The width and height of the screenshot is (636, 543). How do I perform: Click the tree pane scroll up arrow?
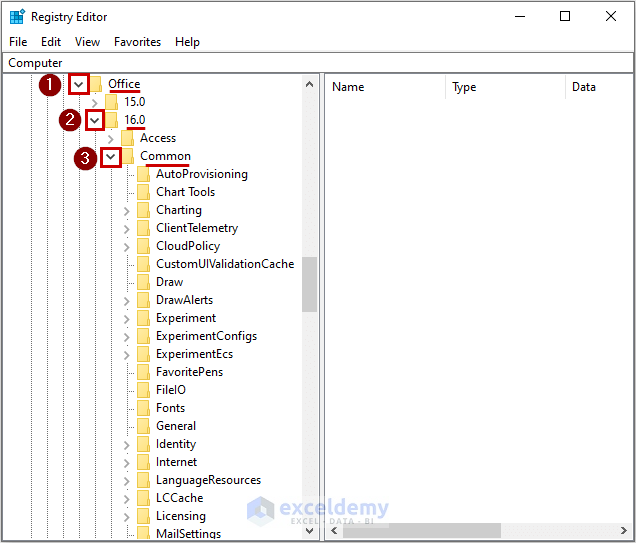point(309,84)
